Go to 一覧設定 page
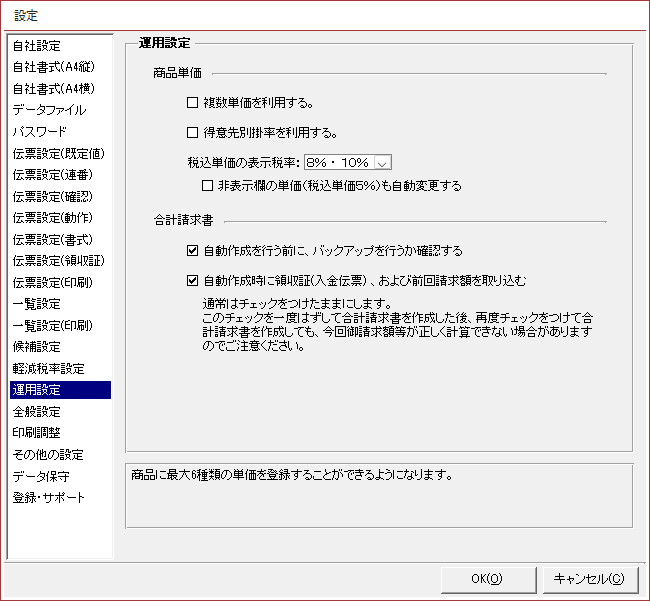This screenshot has width=650, height=601. click(x=60, y=304)
